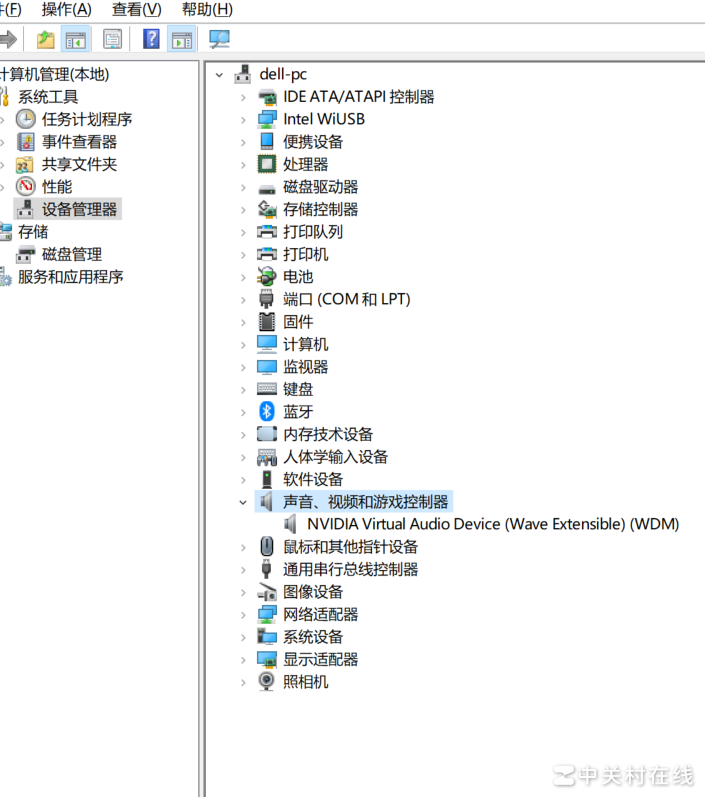Collapse the dell-pc root node
The width and height of the screenshot is (705, 797).
[219, 75]
